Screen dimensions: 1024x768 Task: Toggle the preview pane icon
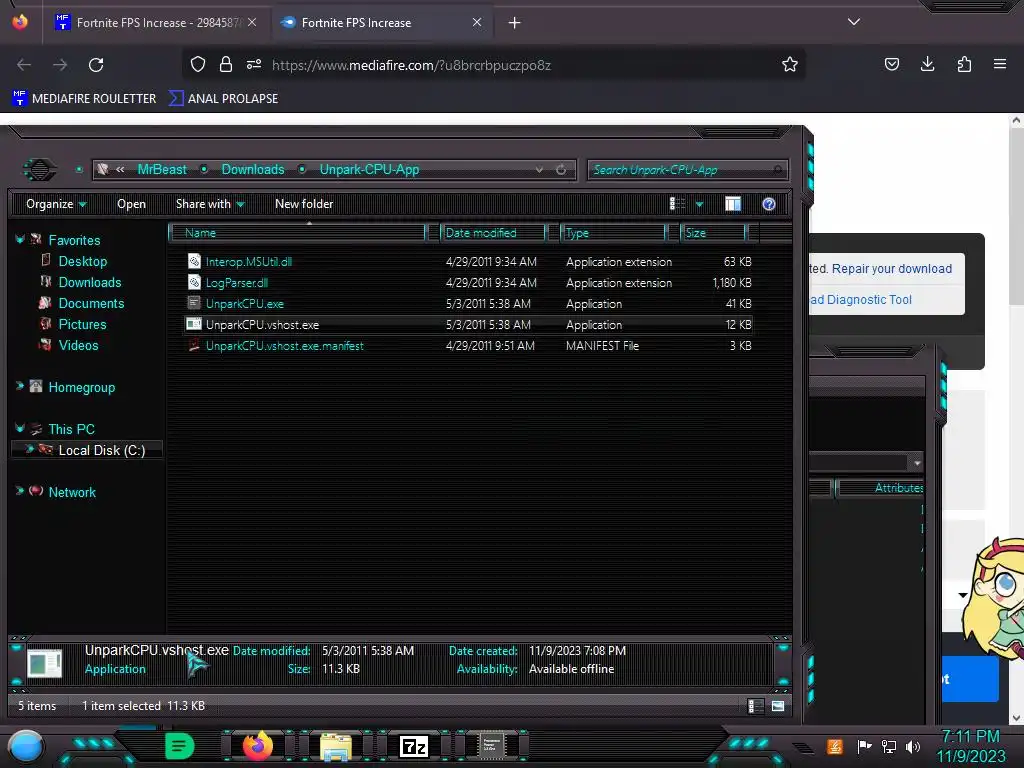click(x=733, y=204)
